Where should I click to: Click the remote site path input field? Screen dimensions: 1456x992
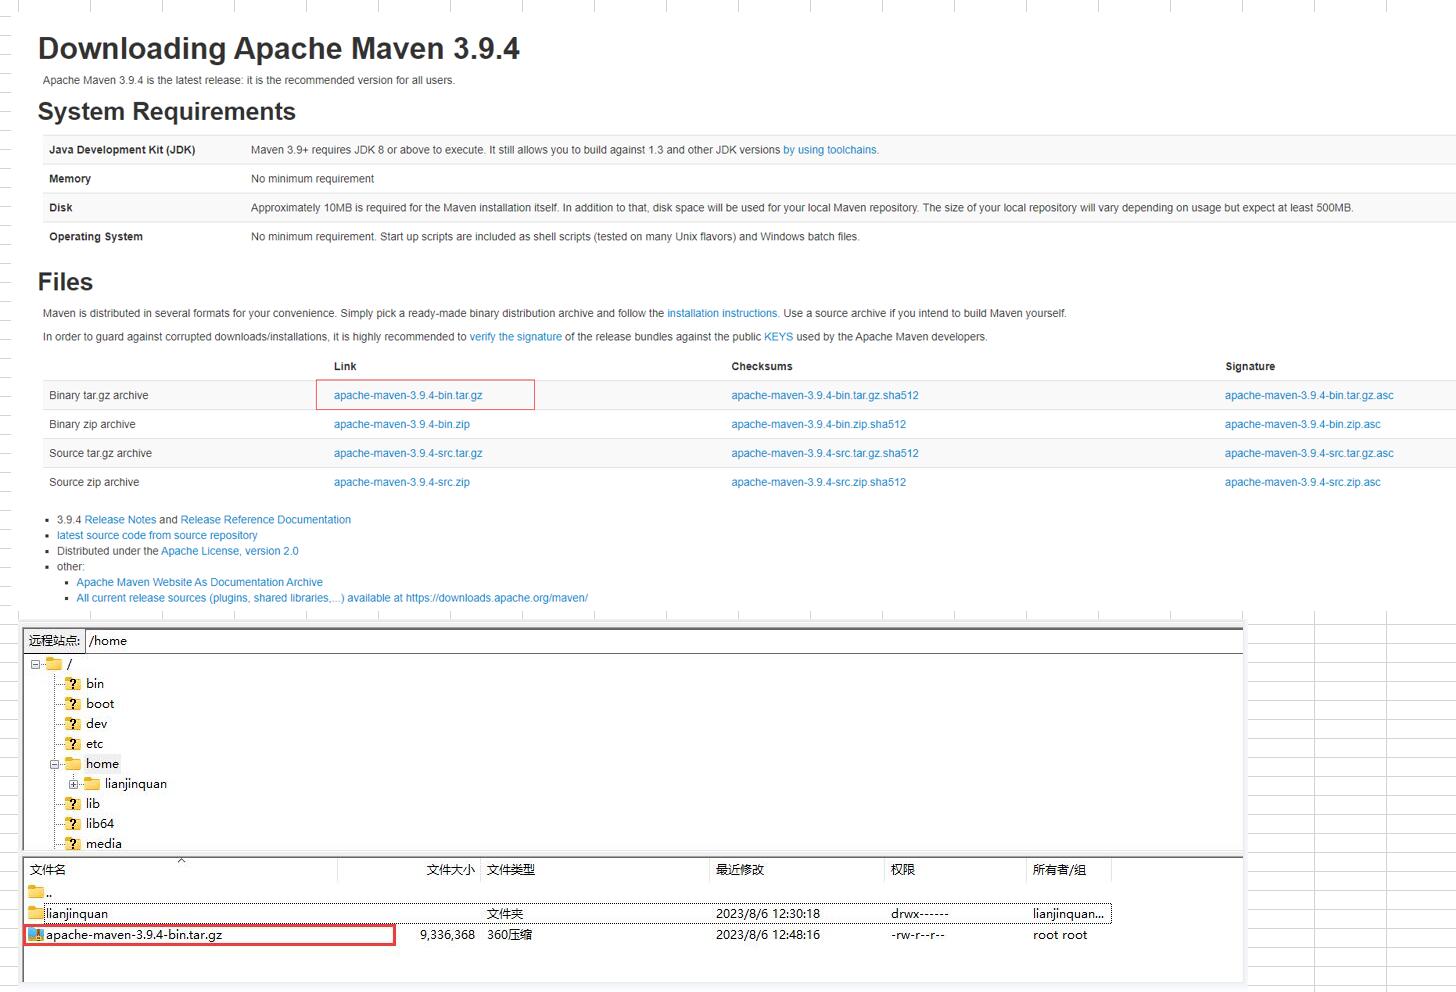point(660,641)
